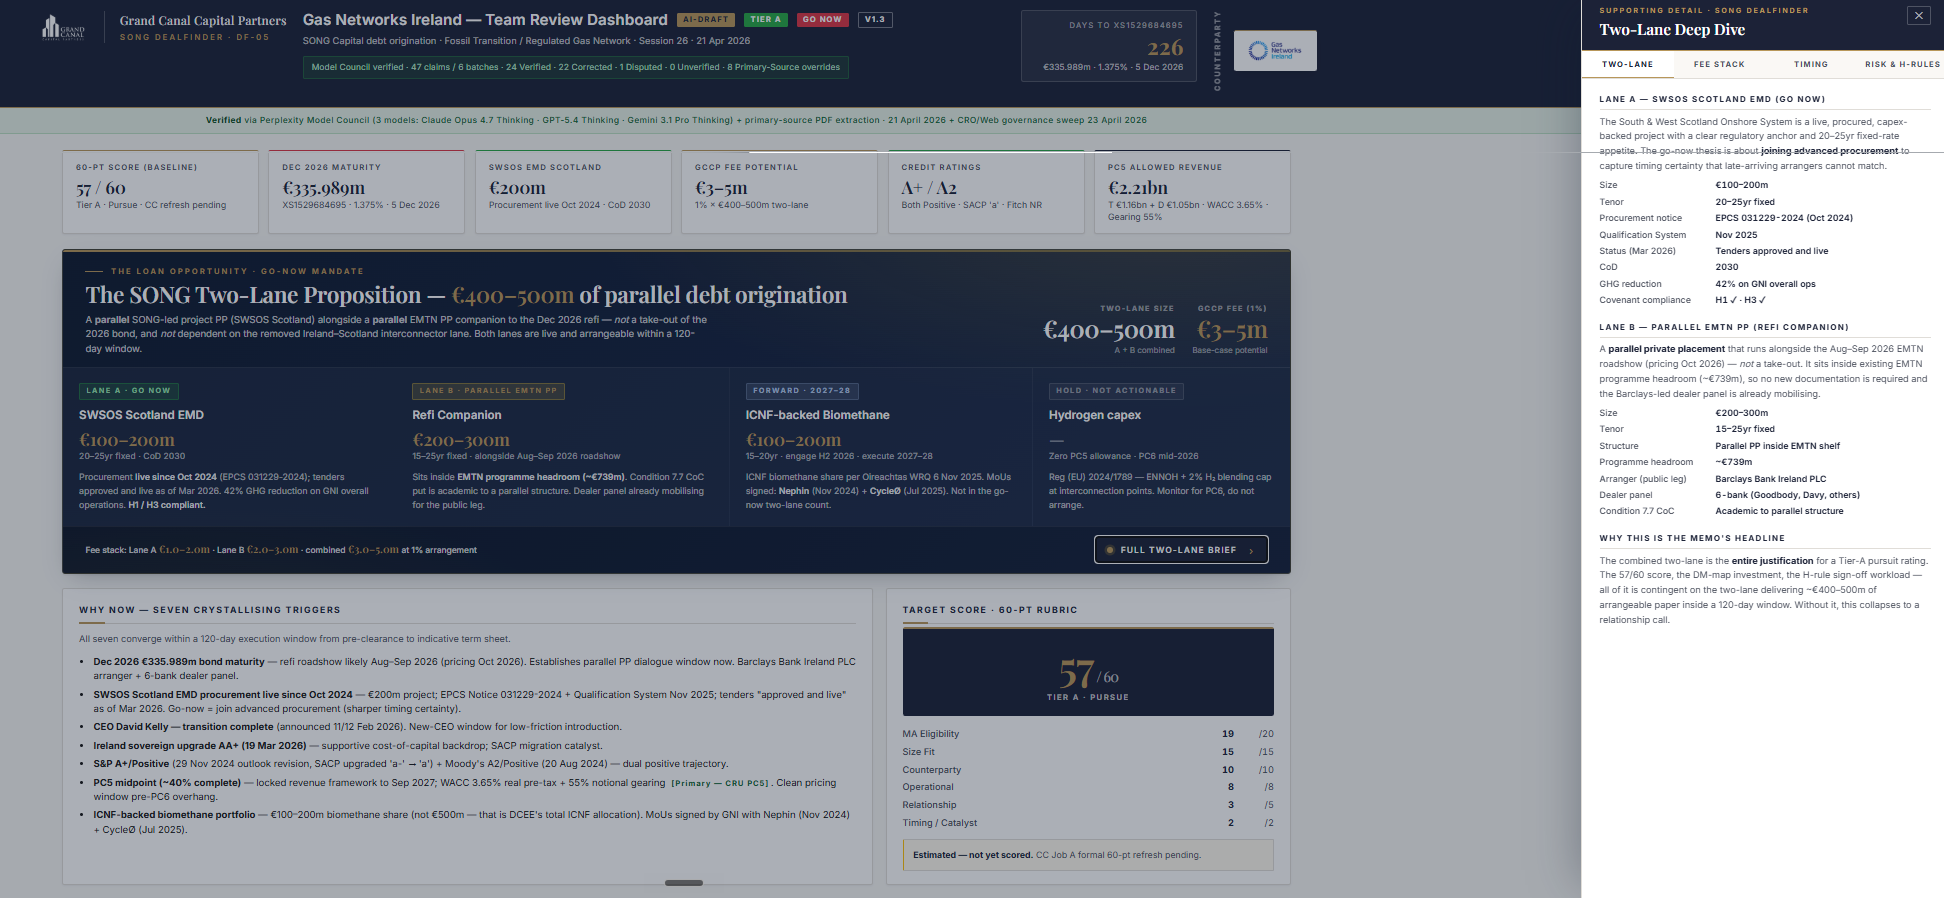Switch to the TWO-LANE tab
This screenshot has height=898, width=1944.
[1627, 64]
